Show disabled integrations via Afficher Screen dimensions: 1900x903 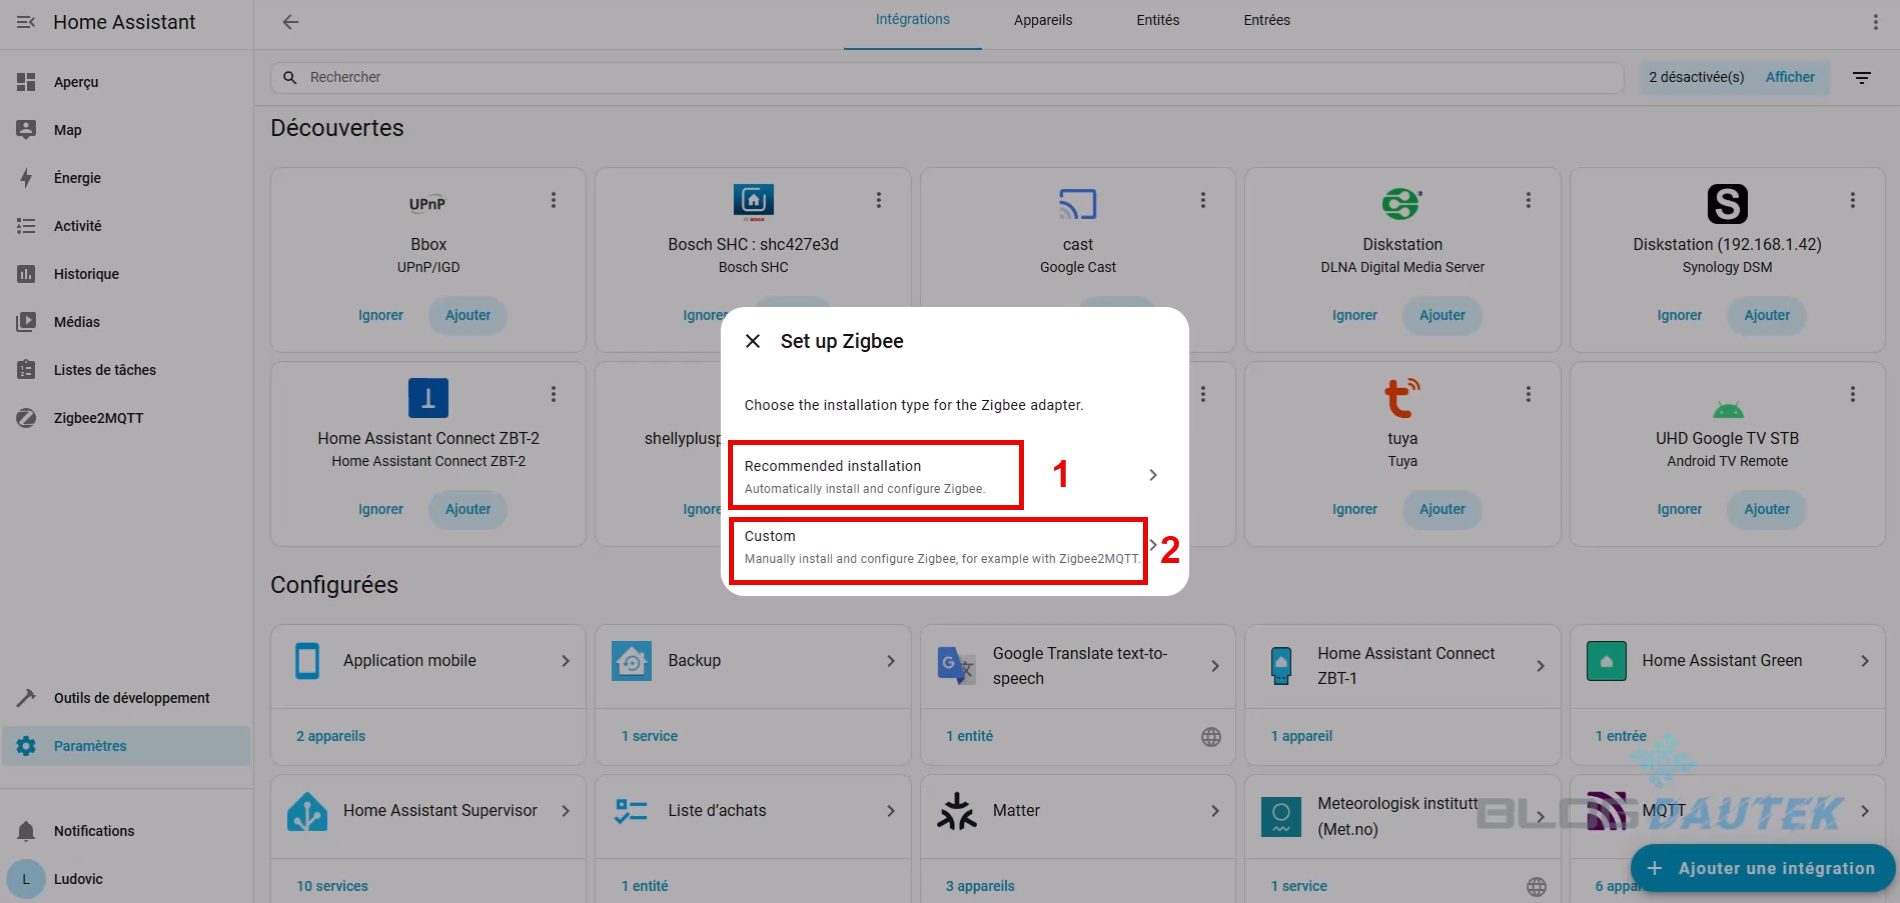1789,78
